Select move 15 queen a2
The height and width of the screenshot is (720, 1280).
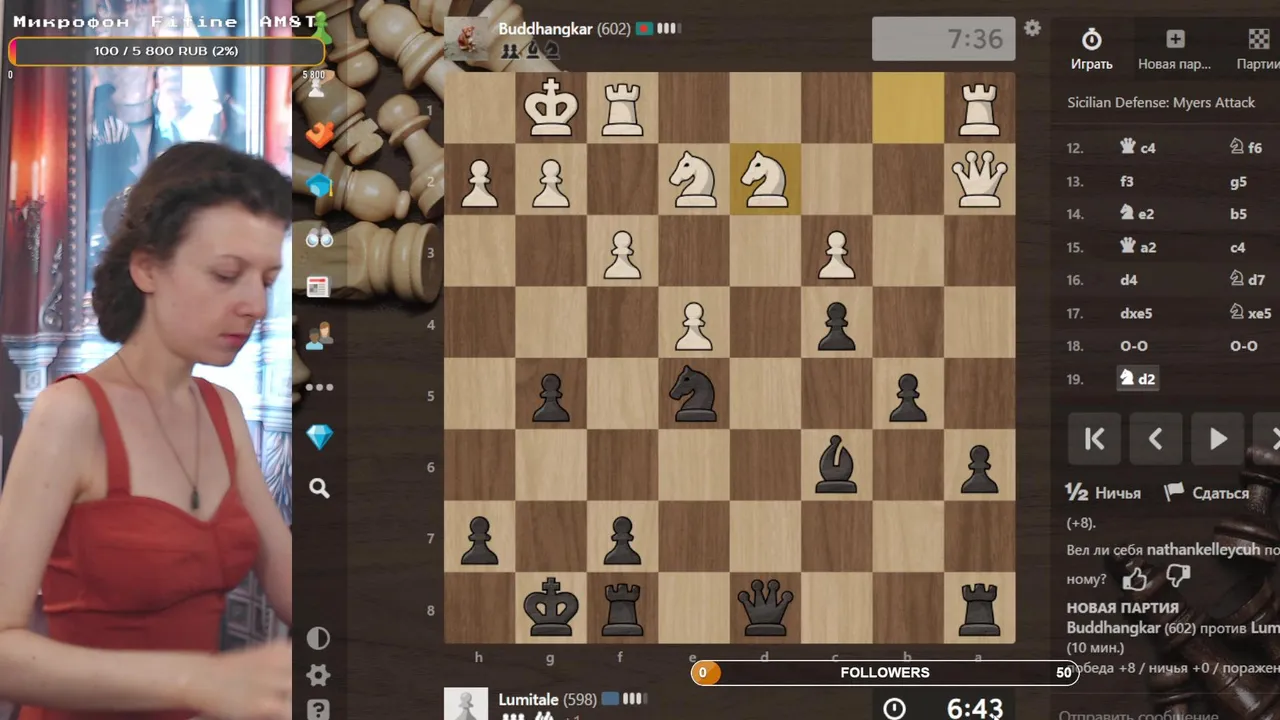[1137, 247]
